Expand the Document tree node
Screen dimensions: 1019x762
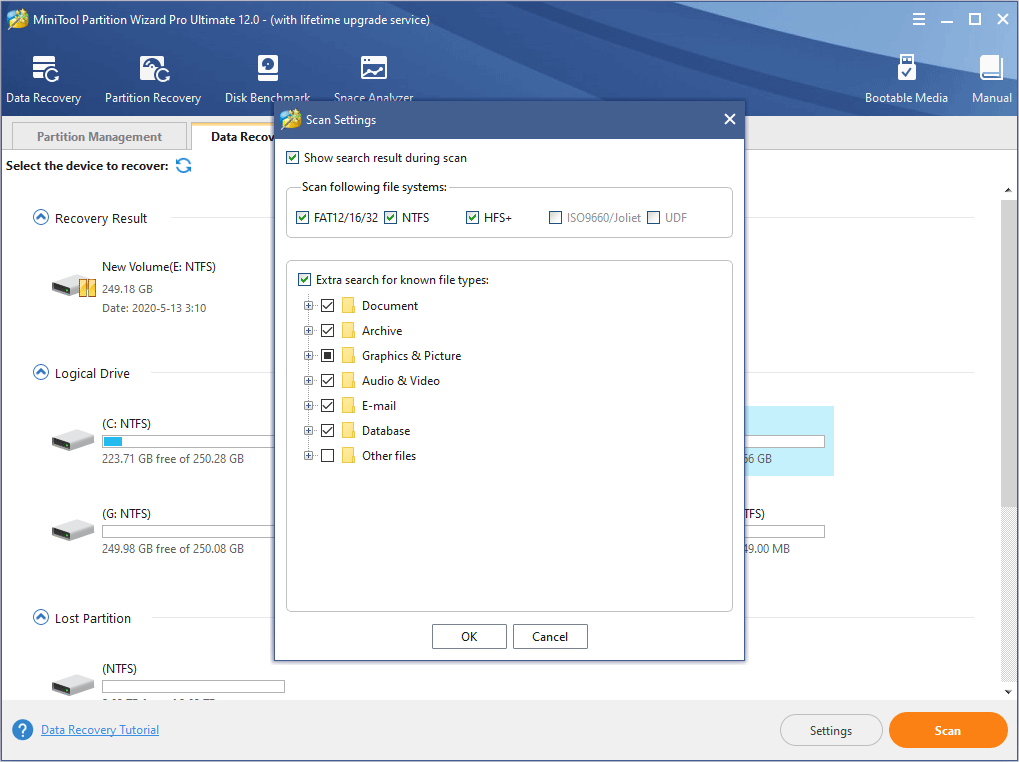point(309,305)
